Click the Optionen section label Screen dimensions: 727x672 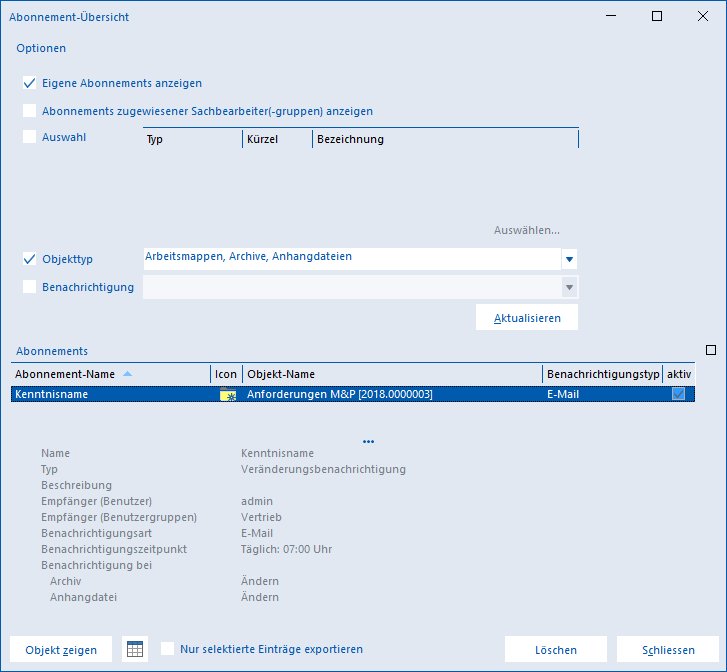[41, 48]
